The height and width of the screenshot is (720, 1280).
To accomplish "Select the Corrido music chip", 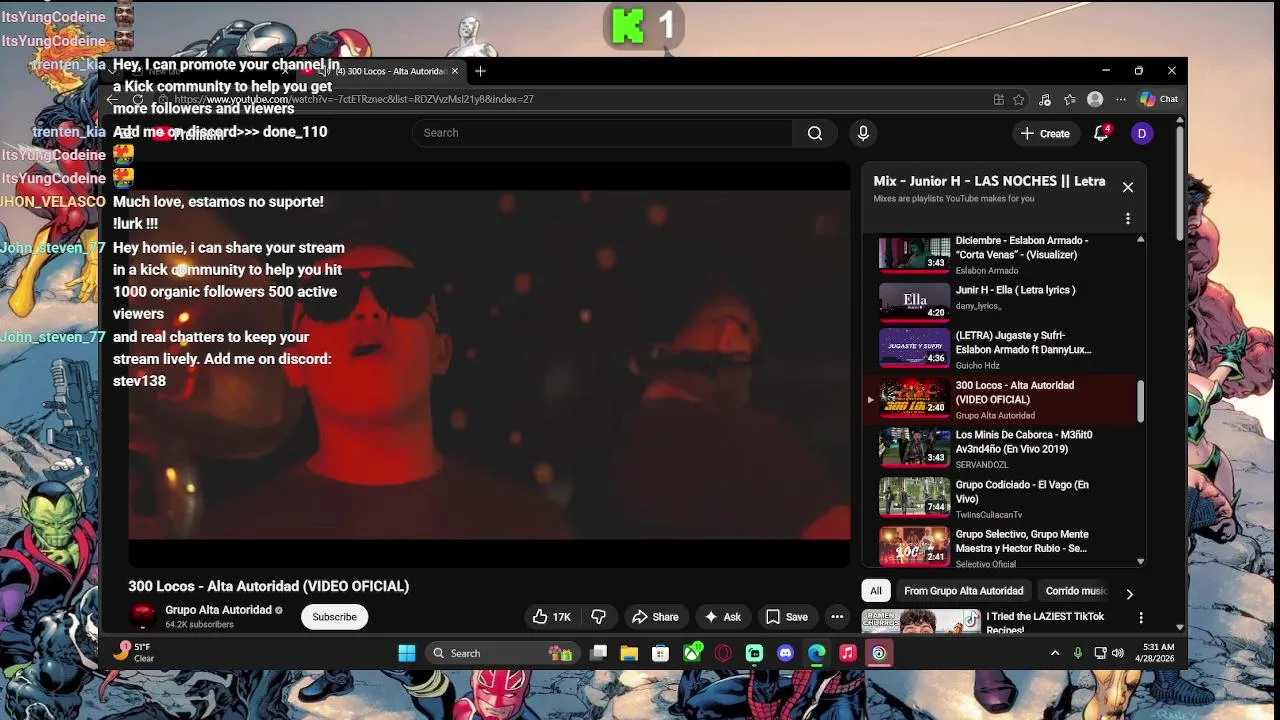I will click(1076, 591).
